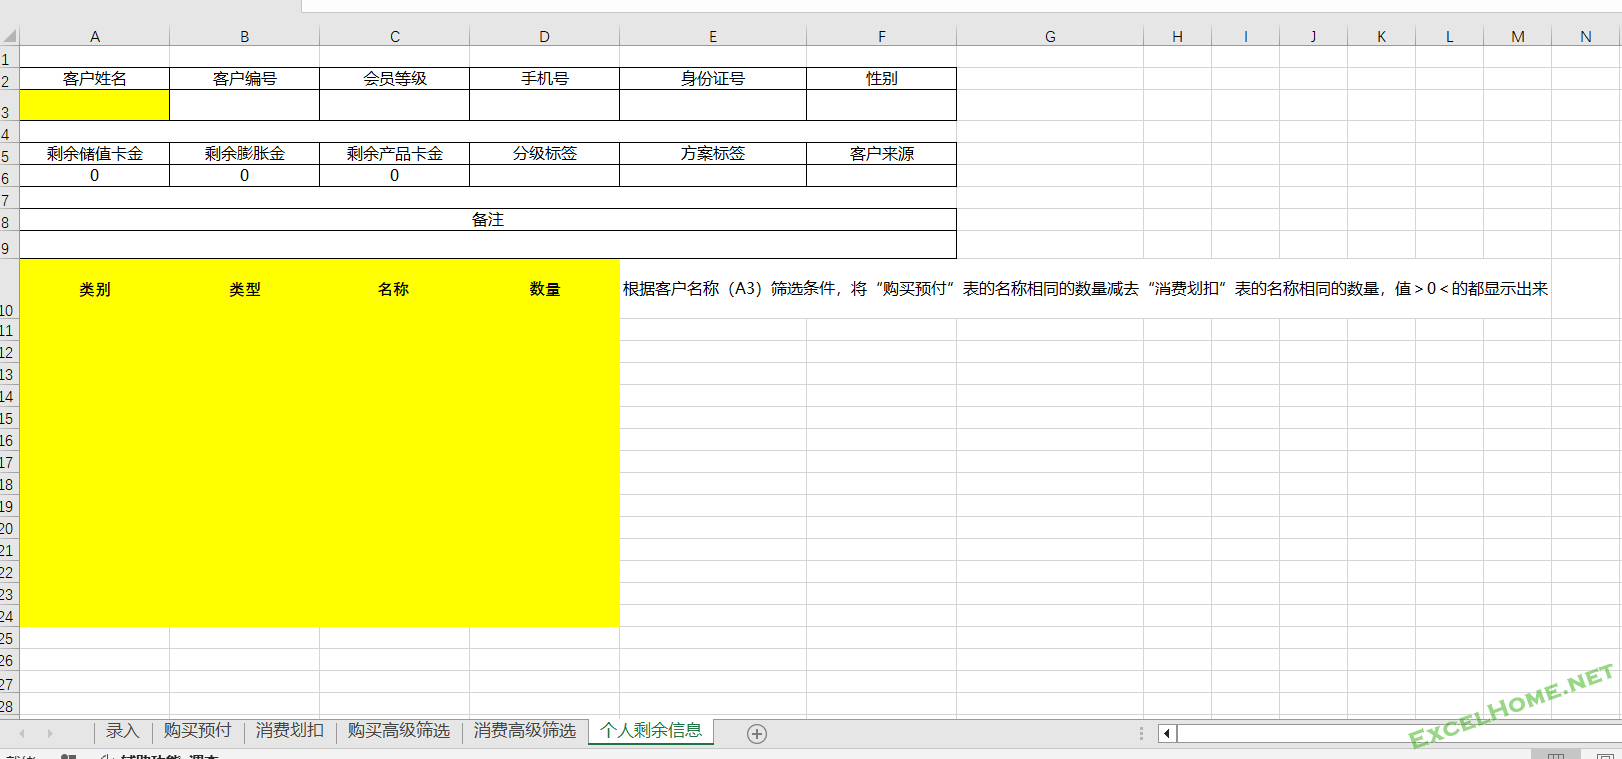Viewport: 1622px width, 759px height.
Task: Click the yellow 名称 header cell
Action: point(395,290)
